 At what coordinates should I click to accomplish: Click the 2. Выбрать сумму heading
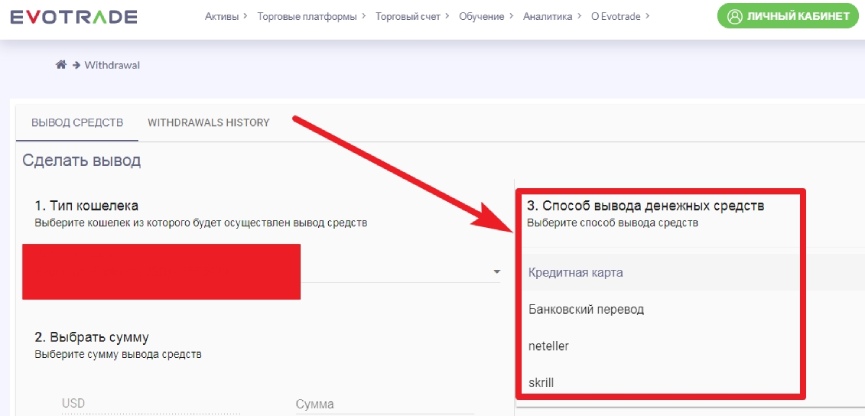coord(92,337)
